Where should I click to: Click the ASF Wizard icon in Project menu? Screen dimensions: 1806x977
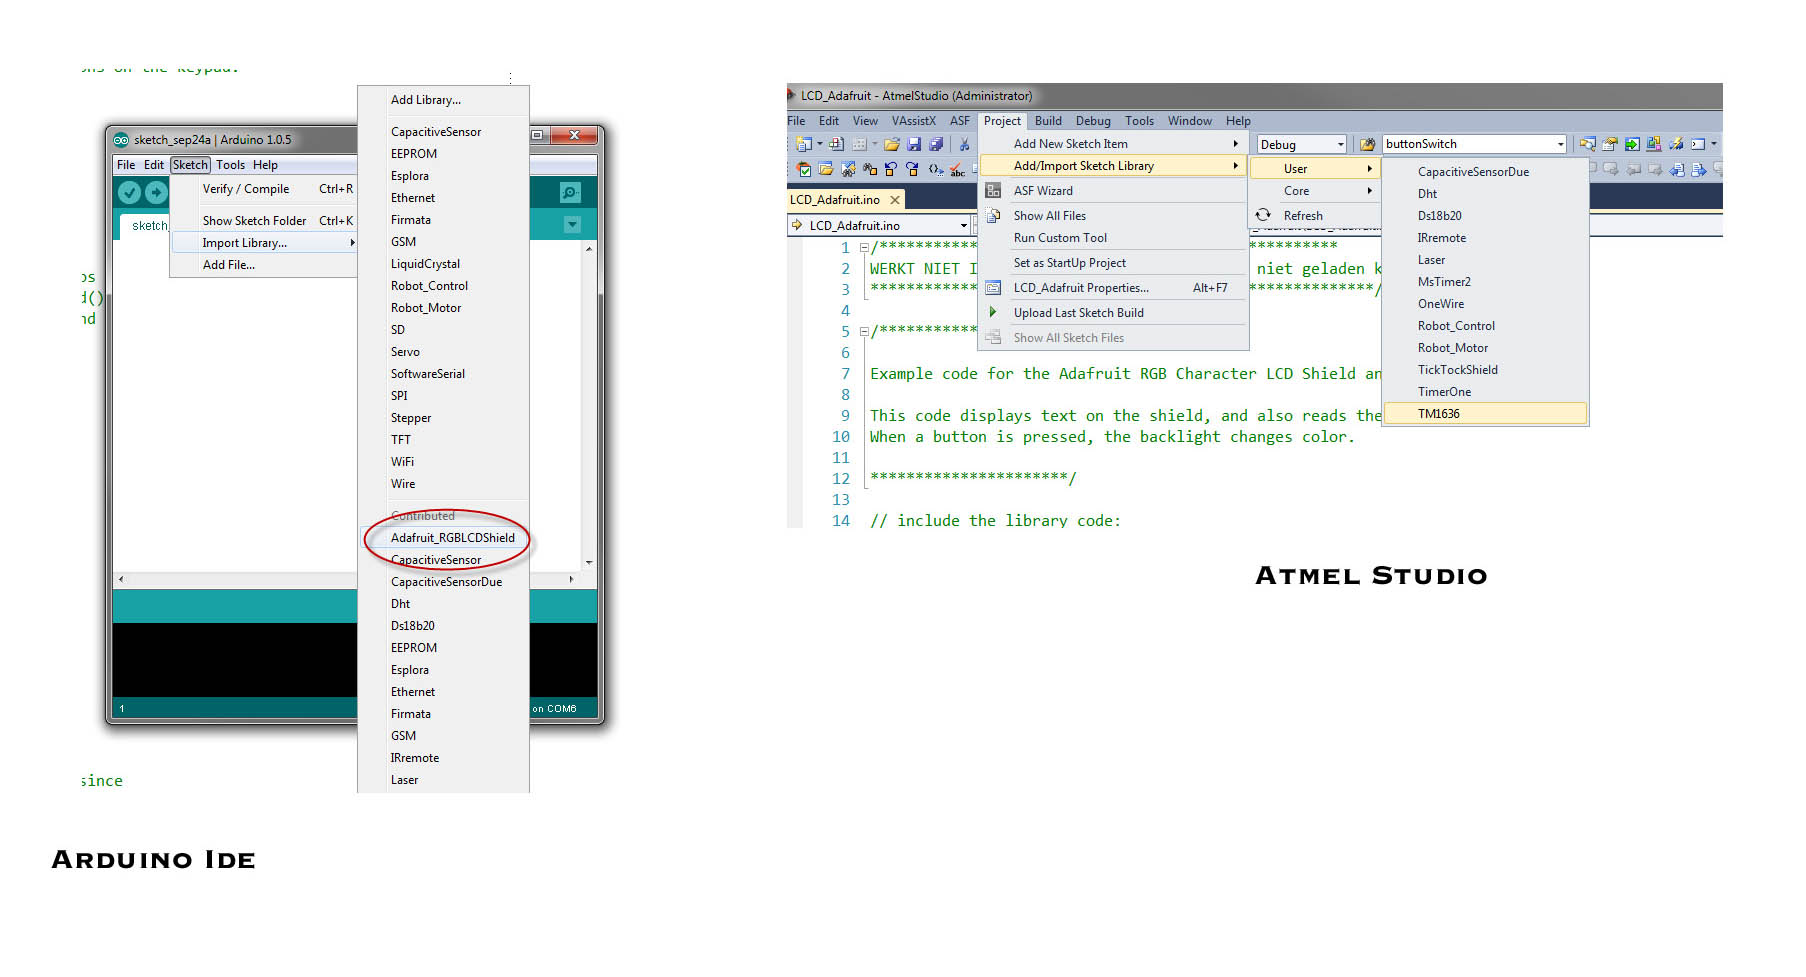tap(993, 190)
